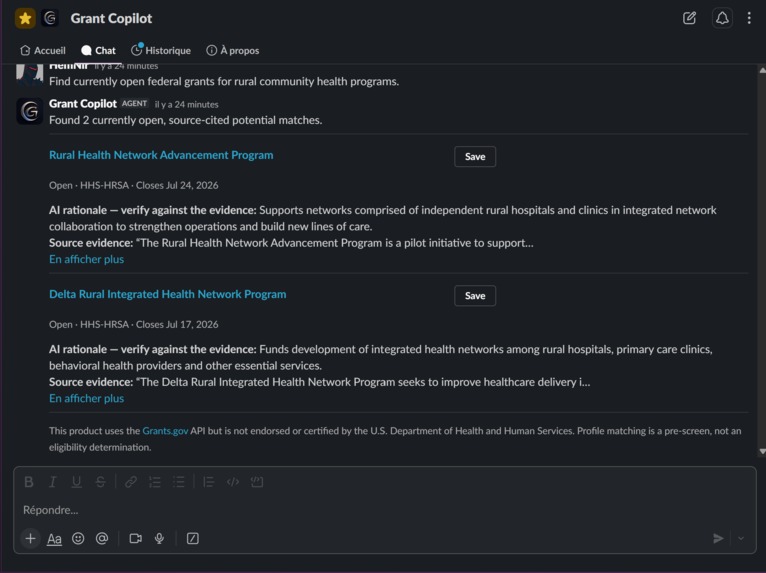Click the AGENT badge
Image resolution: width=766 pixels, height=573 pixels.
(x=134, y=104)
